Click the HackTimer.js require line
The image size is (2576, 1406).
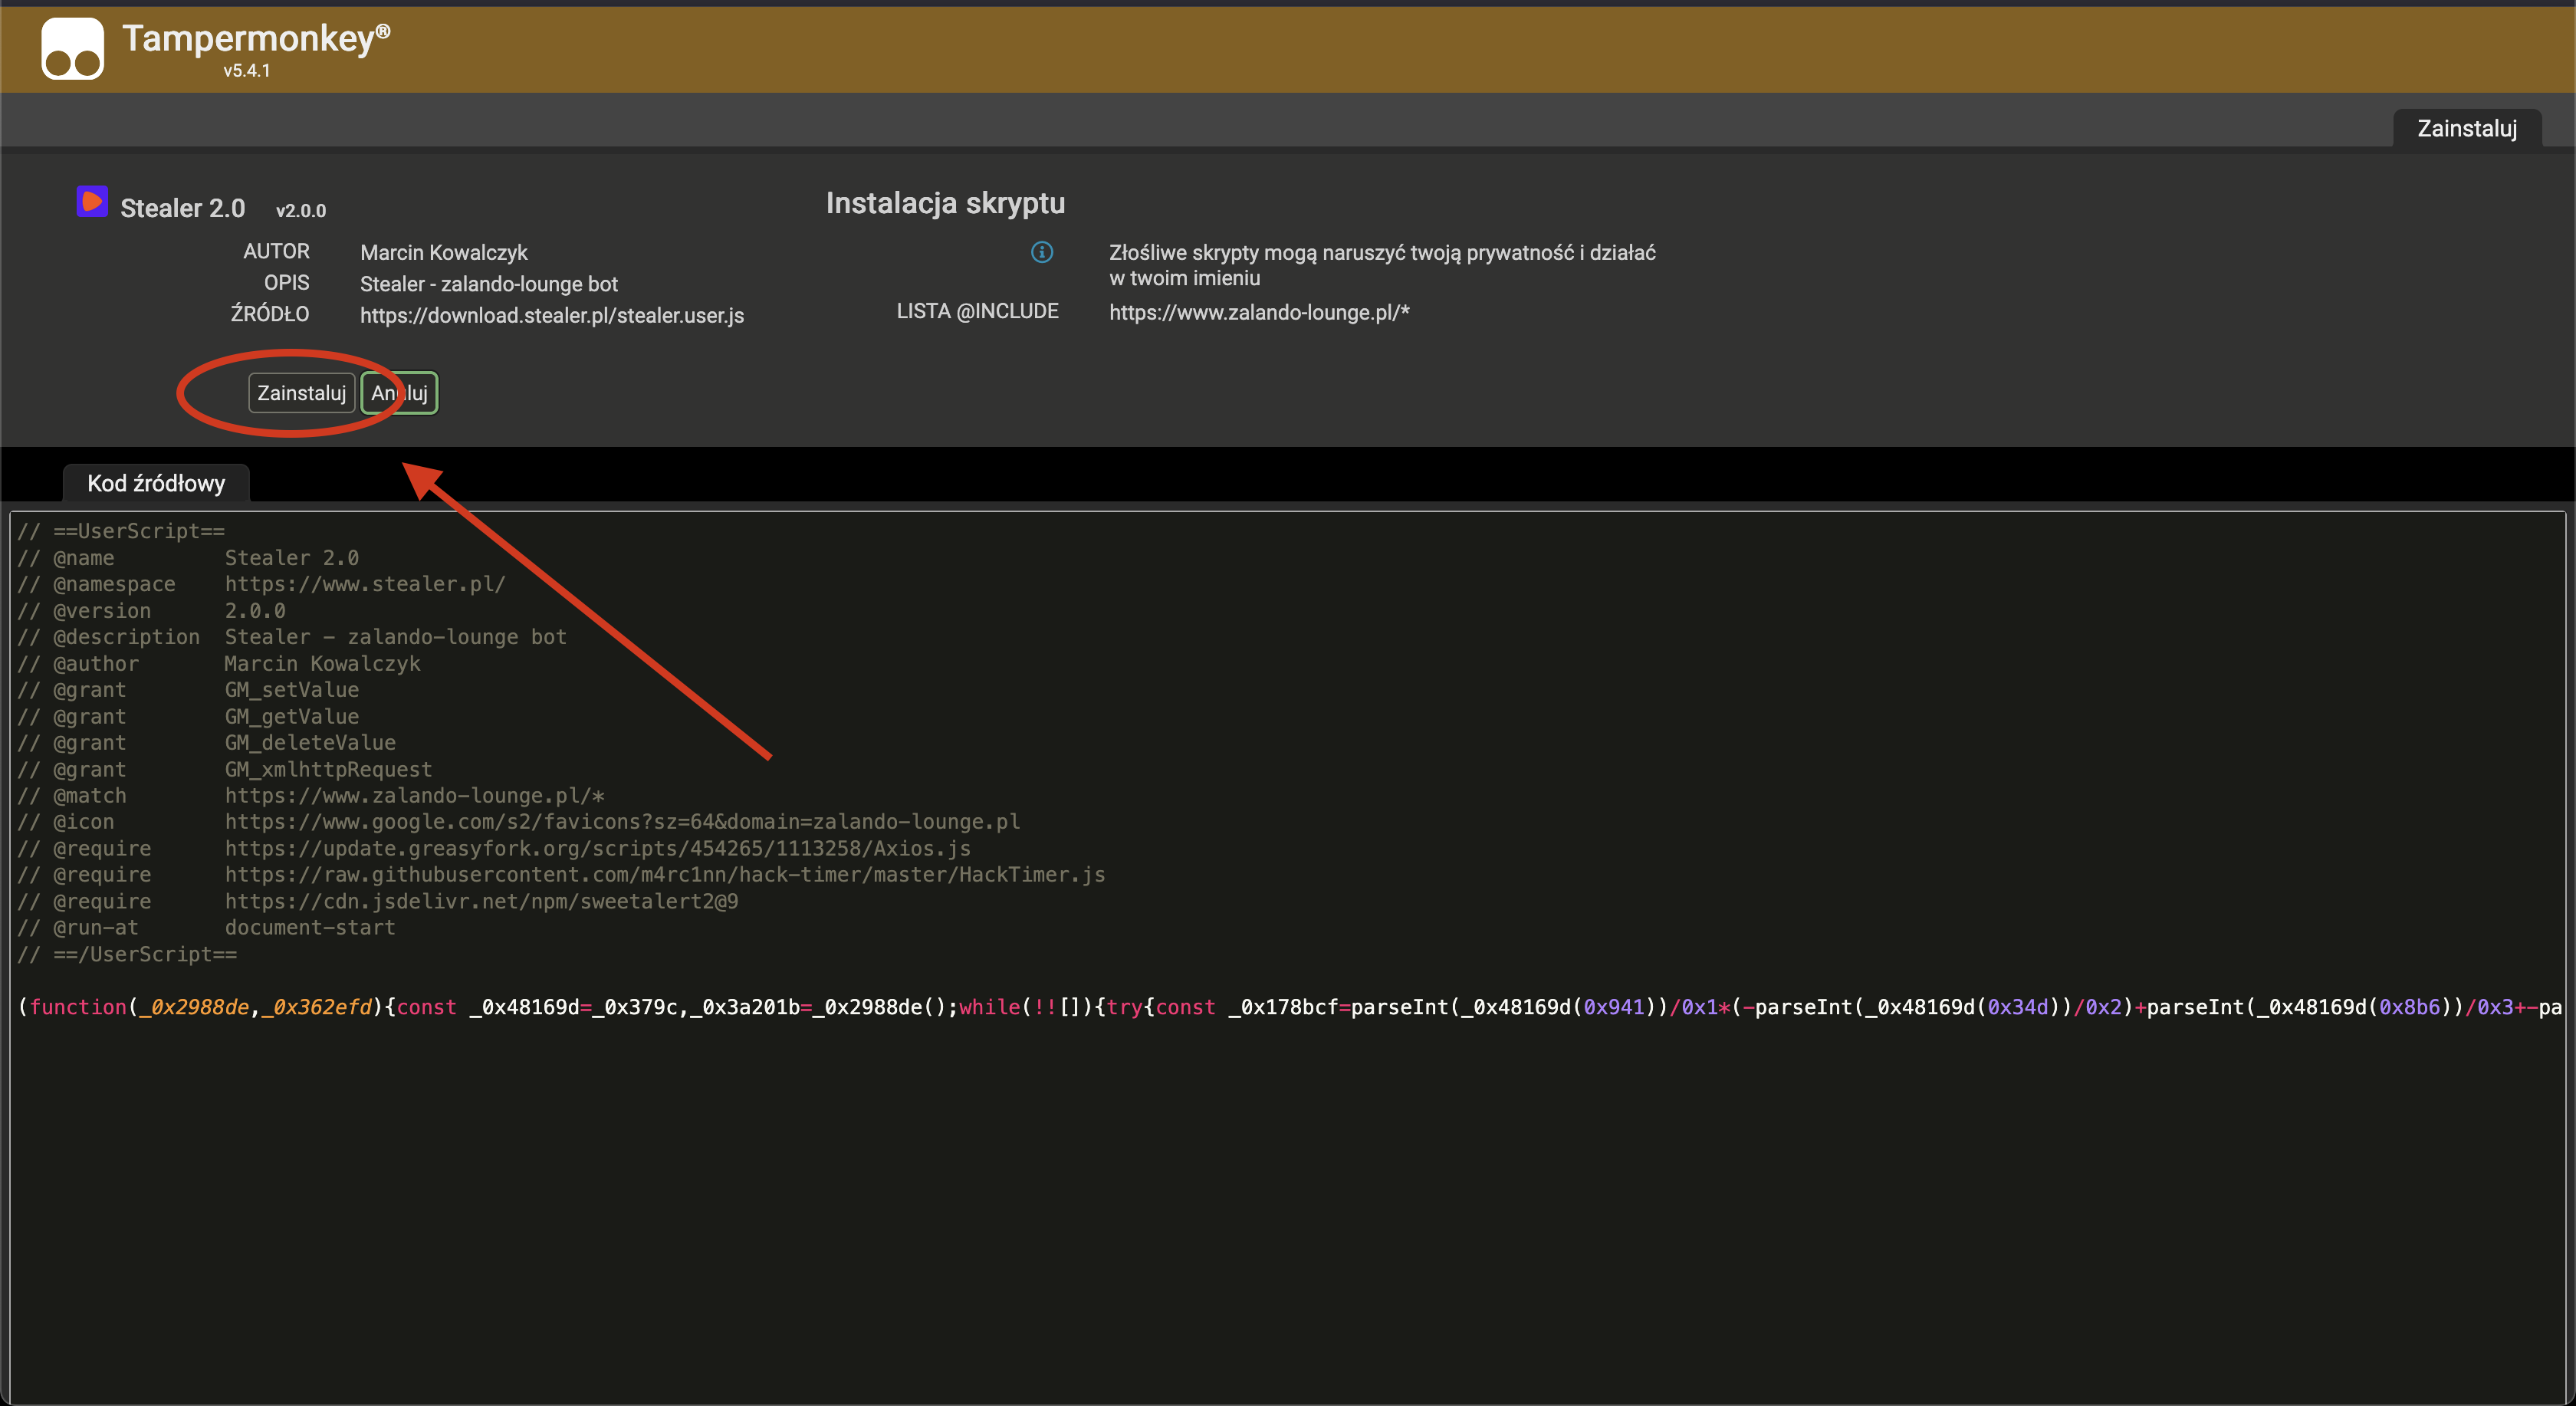(560, 875)
